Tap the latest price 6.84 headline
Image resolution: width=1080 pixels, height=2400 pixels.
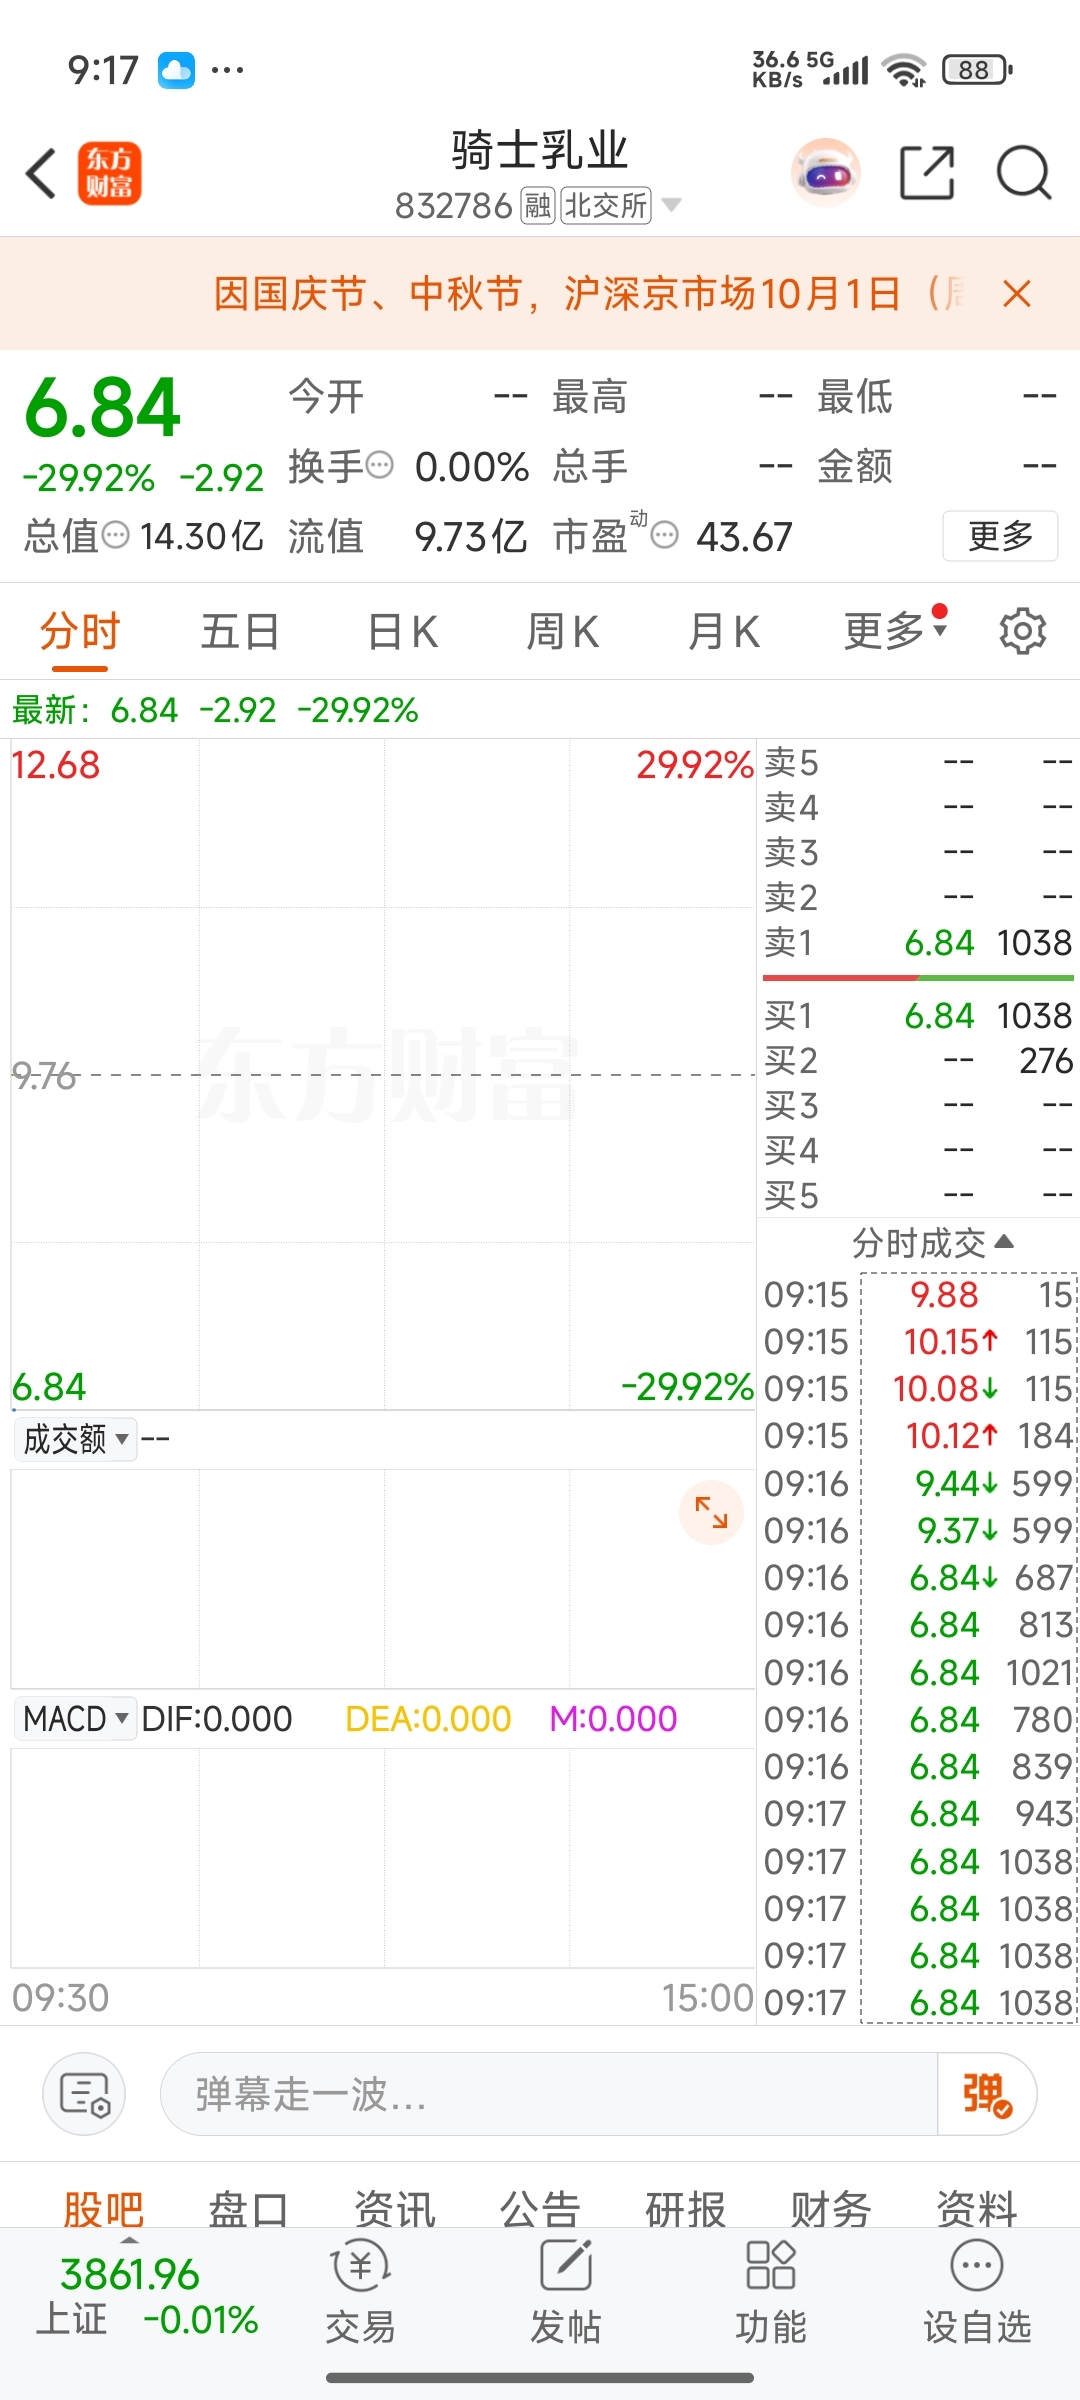[102, 409]
